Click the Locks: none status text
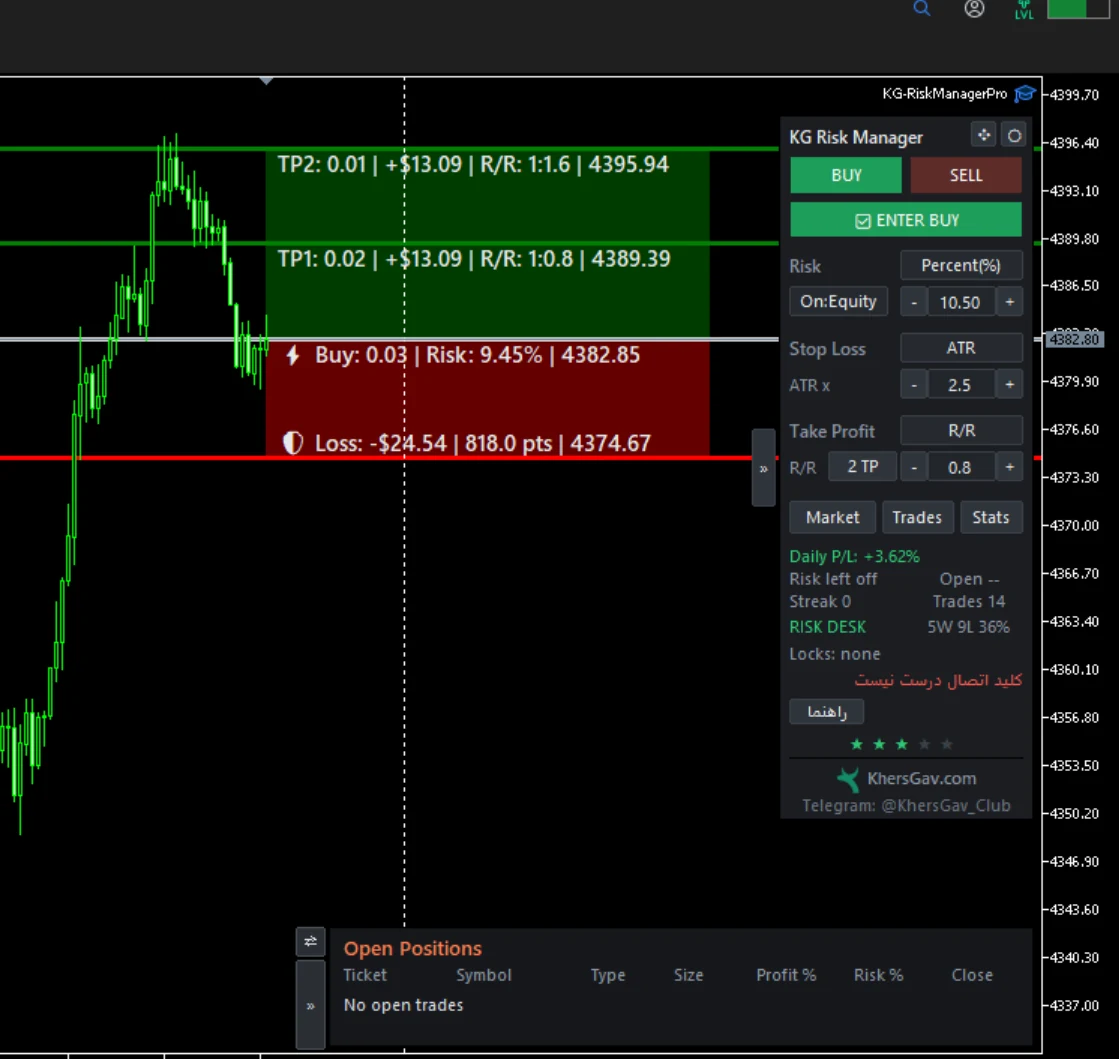 (x=834, y=654)
